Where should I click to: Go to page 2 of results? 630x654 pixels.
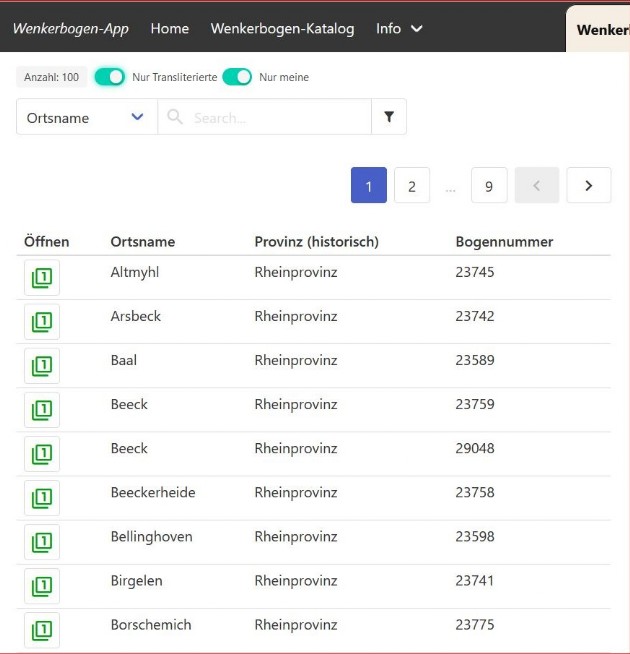coord(412,185)
